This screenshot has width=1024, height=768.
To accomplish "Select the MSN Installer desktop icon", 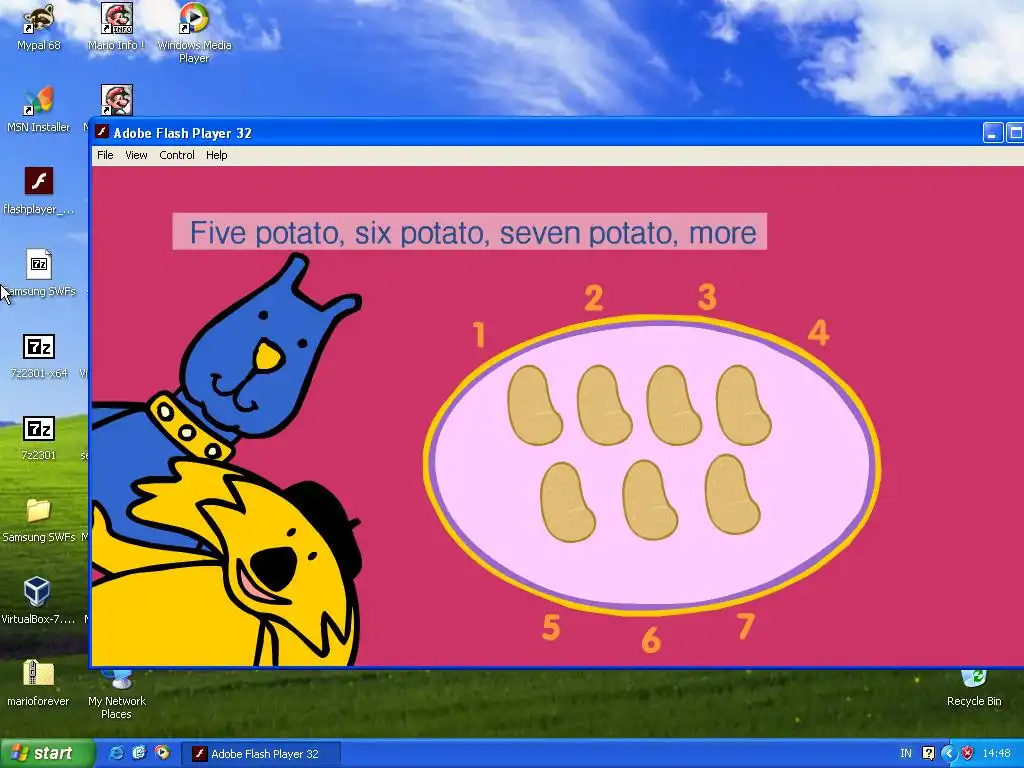I will 38,109.
